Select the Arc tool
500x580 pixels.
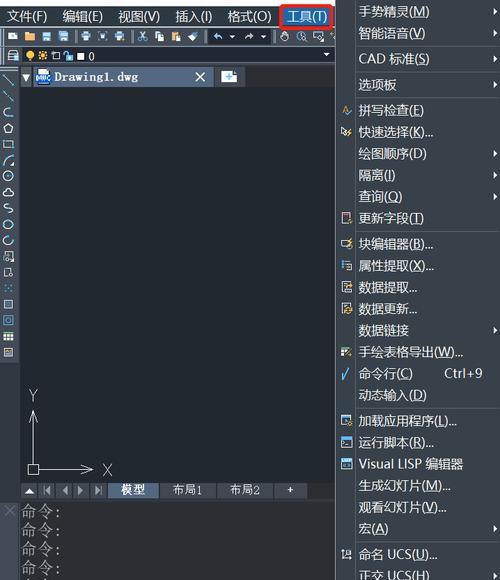8,160
